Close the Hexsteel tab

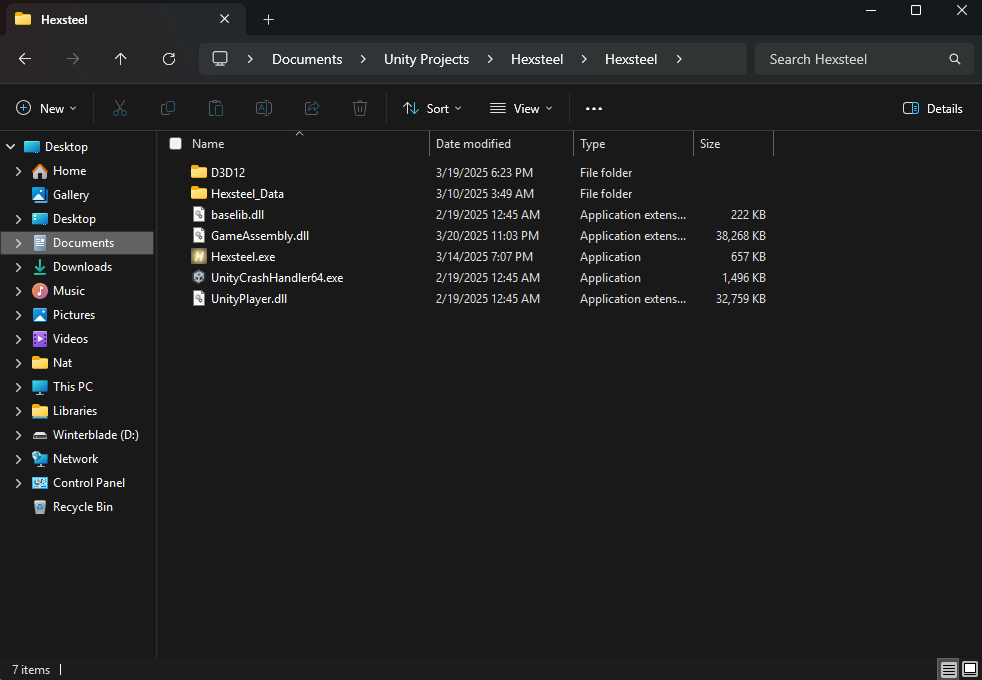(225, 19)
